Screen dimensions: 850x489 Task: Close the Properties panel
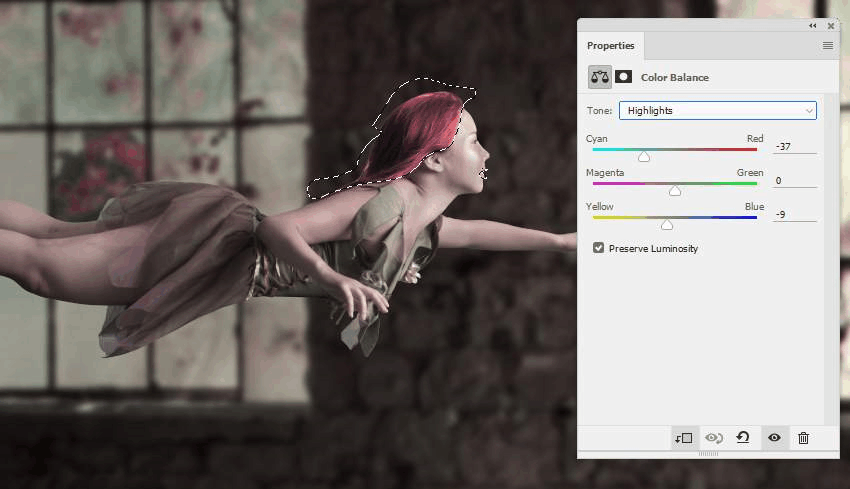pos(830,25)
